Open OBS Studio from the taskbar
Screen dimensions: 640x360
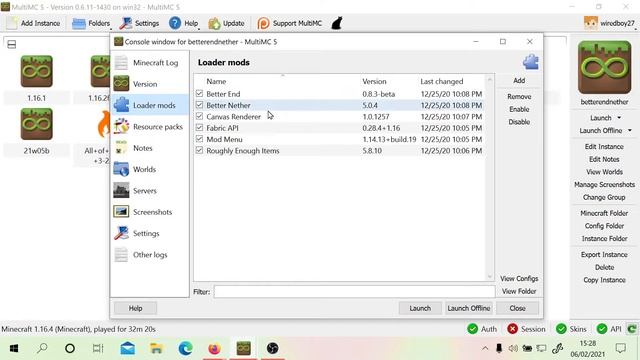coord(273,348)
